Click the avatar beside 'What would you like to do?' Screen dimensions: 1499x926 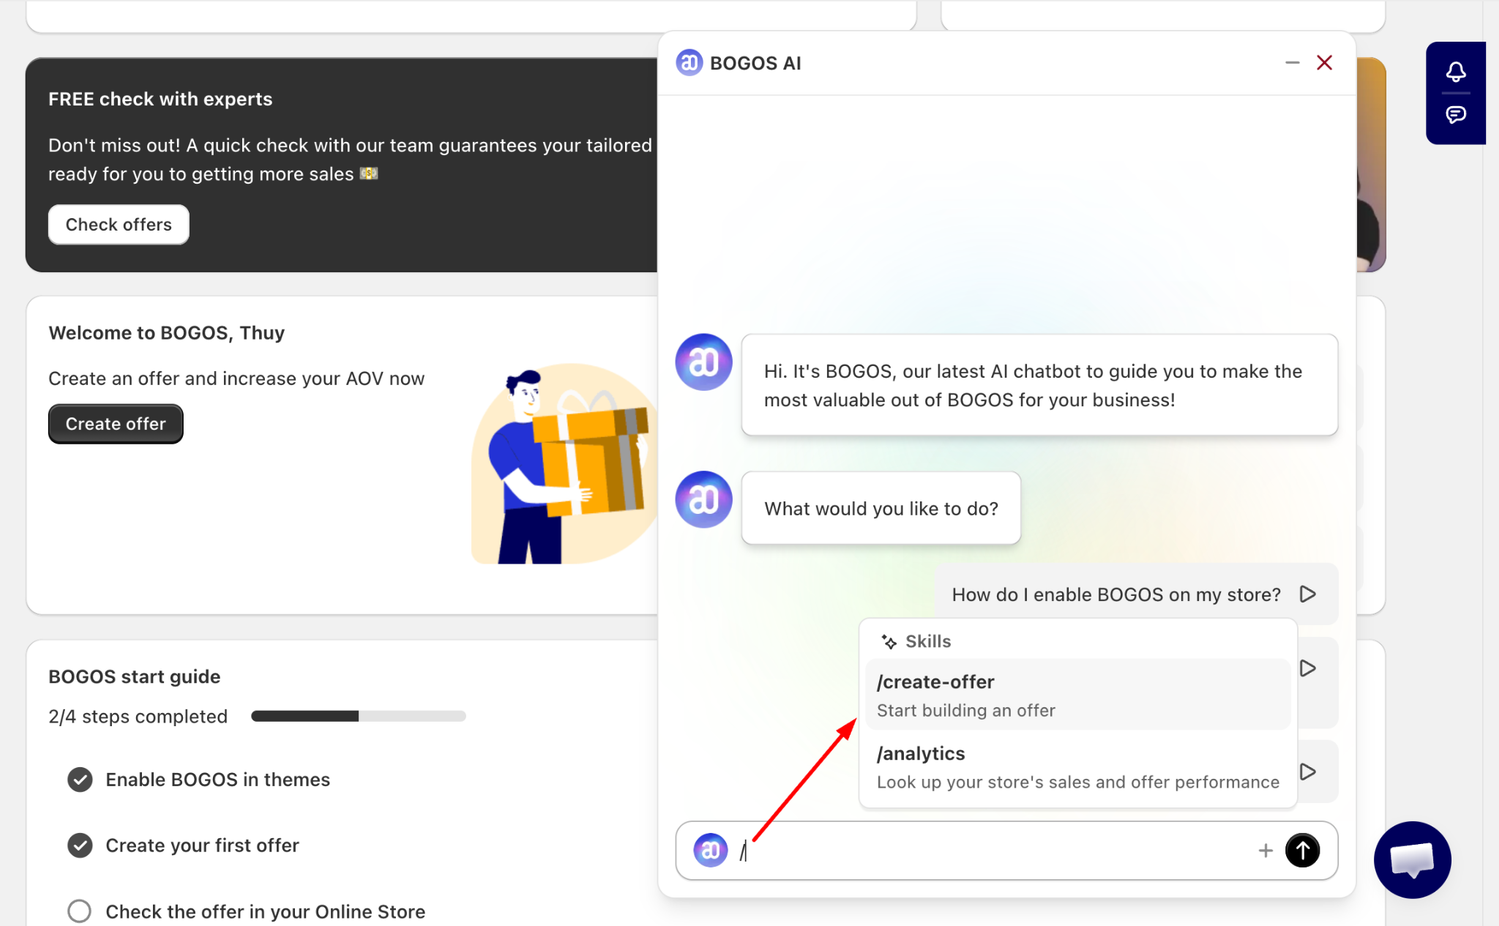704,499
